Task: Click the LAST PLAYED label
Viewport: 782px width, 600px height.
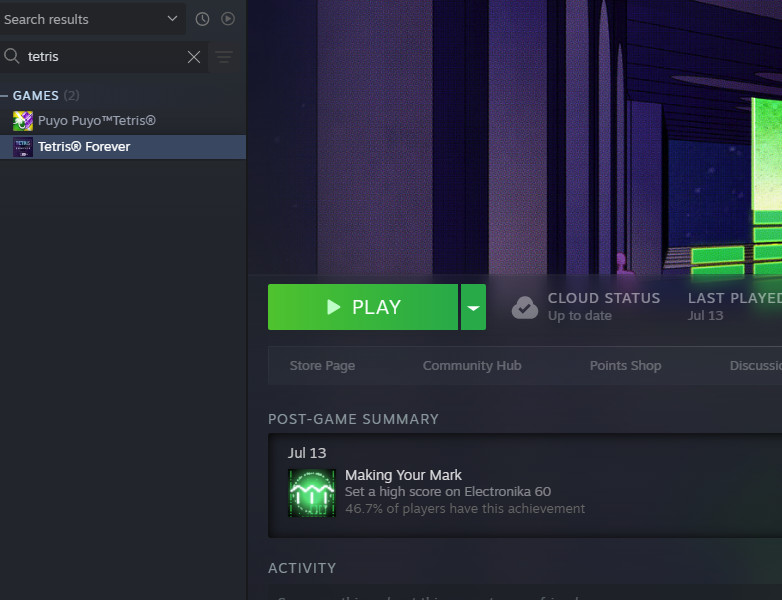Action: coord(735,298)
